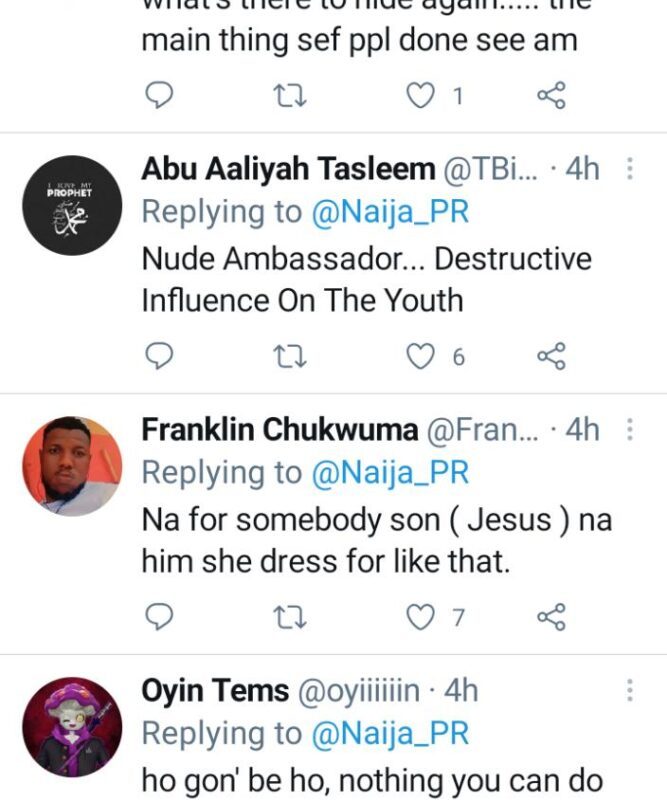The image size is (667, 800).
Task: Like Franklin Chukwuma's tweet
Action: [x=421, y=617]
